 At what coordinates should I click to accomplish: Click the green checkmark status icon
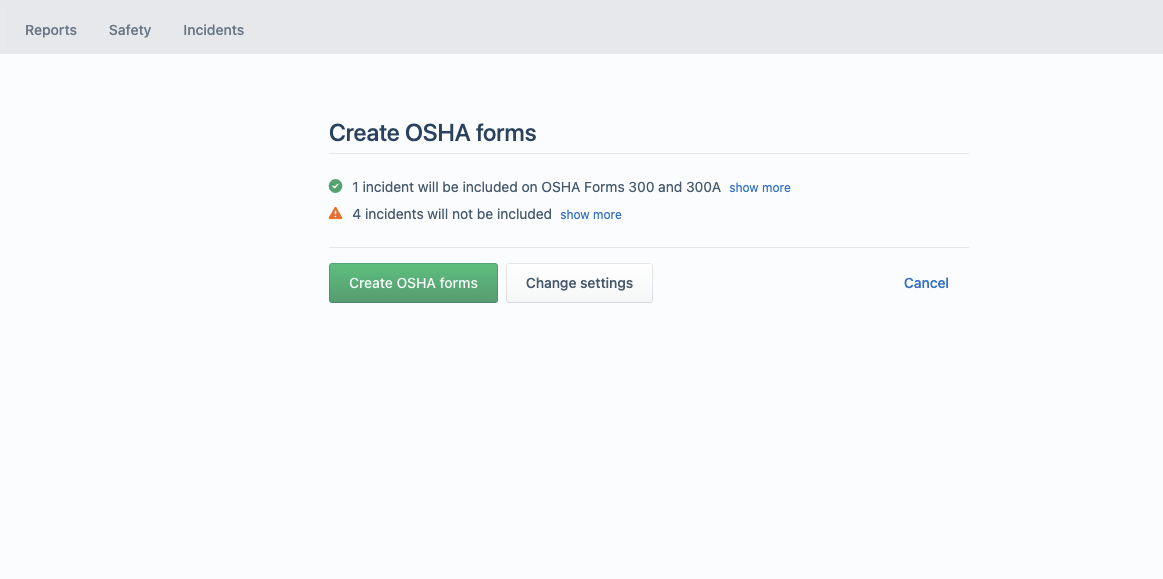click(x=335, y=186)
